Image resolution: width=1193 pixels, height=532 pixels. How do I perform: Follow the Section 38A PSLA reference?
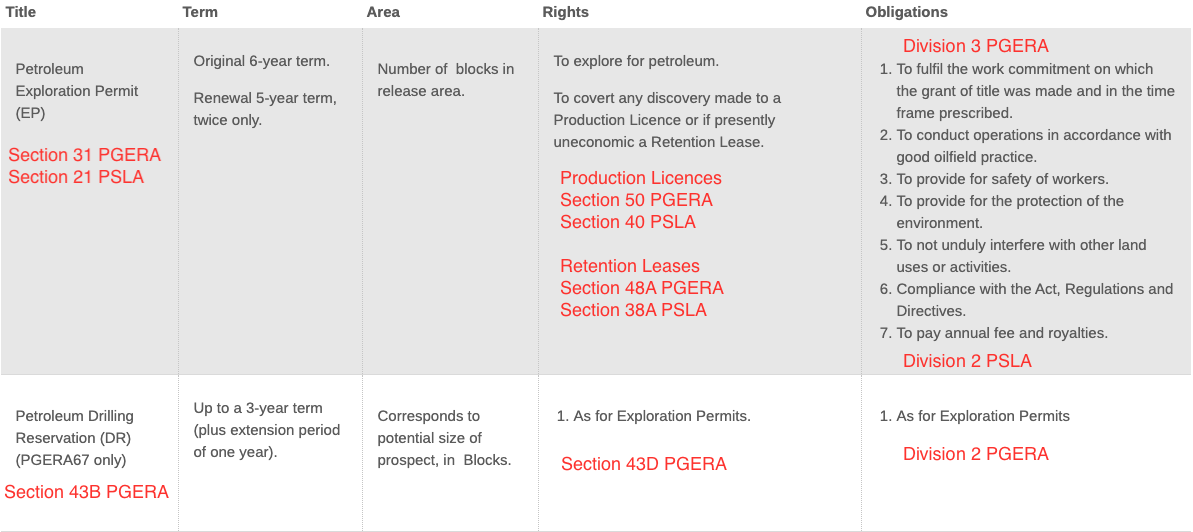[x=633, y=310]
